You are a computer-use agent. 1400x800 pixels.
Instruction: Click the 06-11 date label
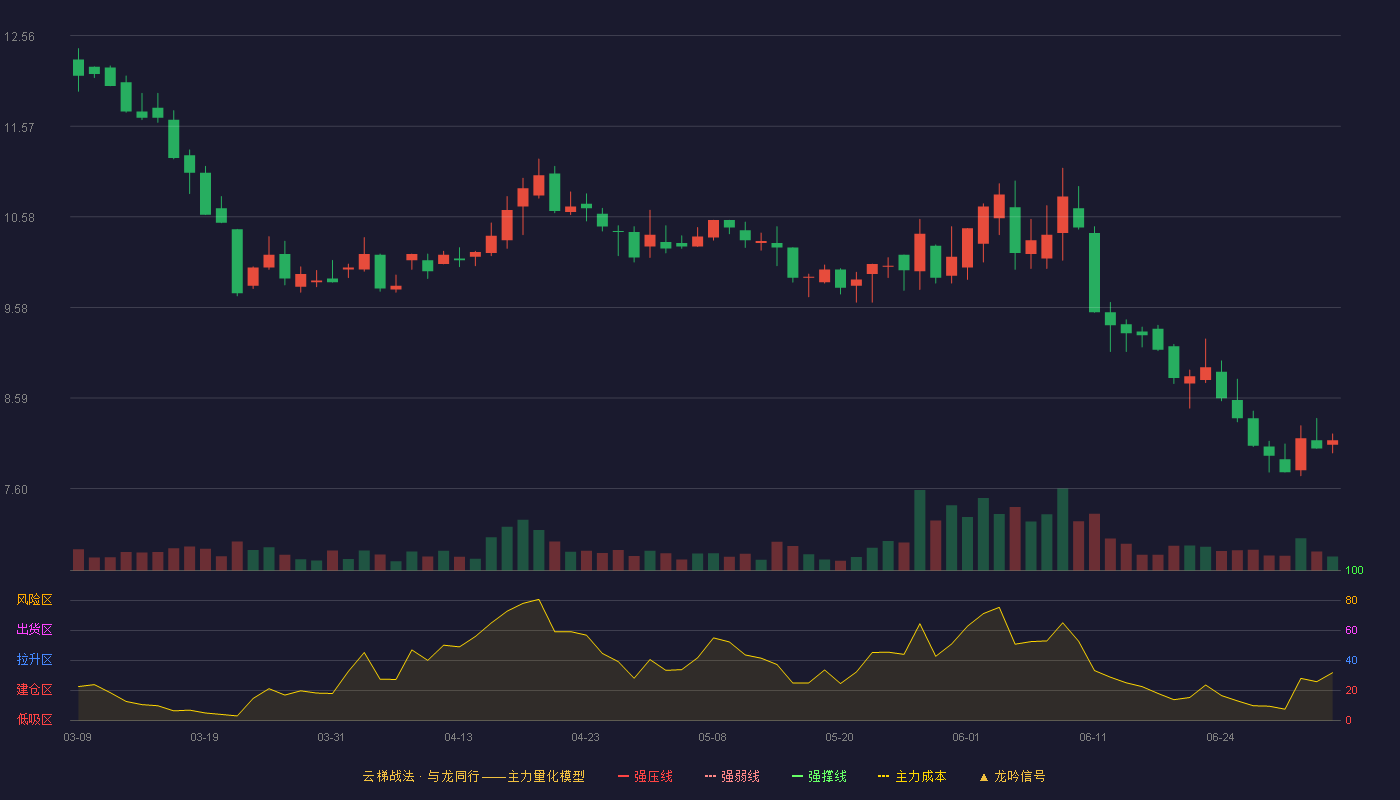(x=1093, y=737)
